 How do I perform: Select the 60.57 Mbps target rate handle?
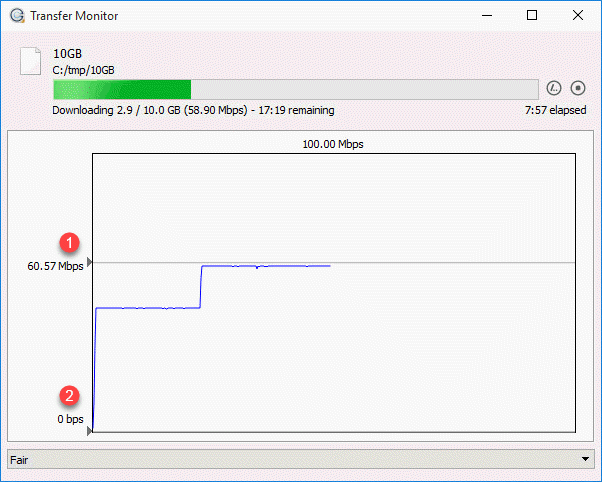pyautogui.click(x=89, y=262)
